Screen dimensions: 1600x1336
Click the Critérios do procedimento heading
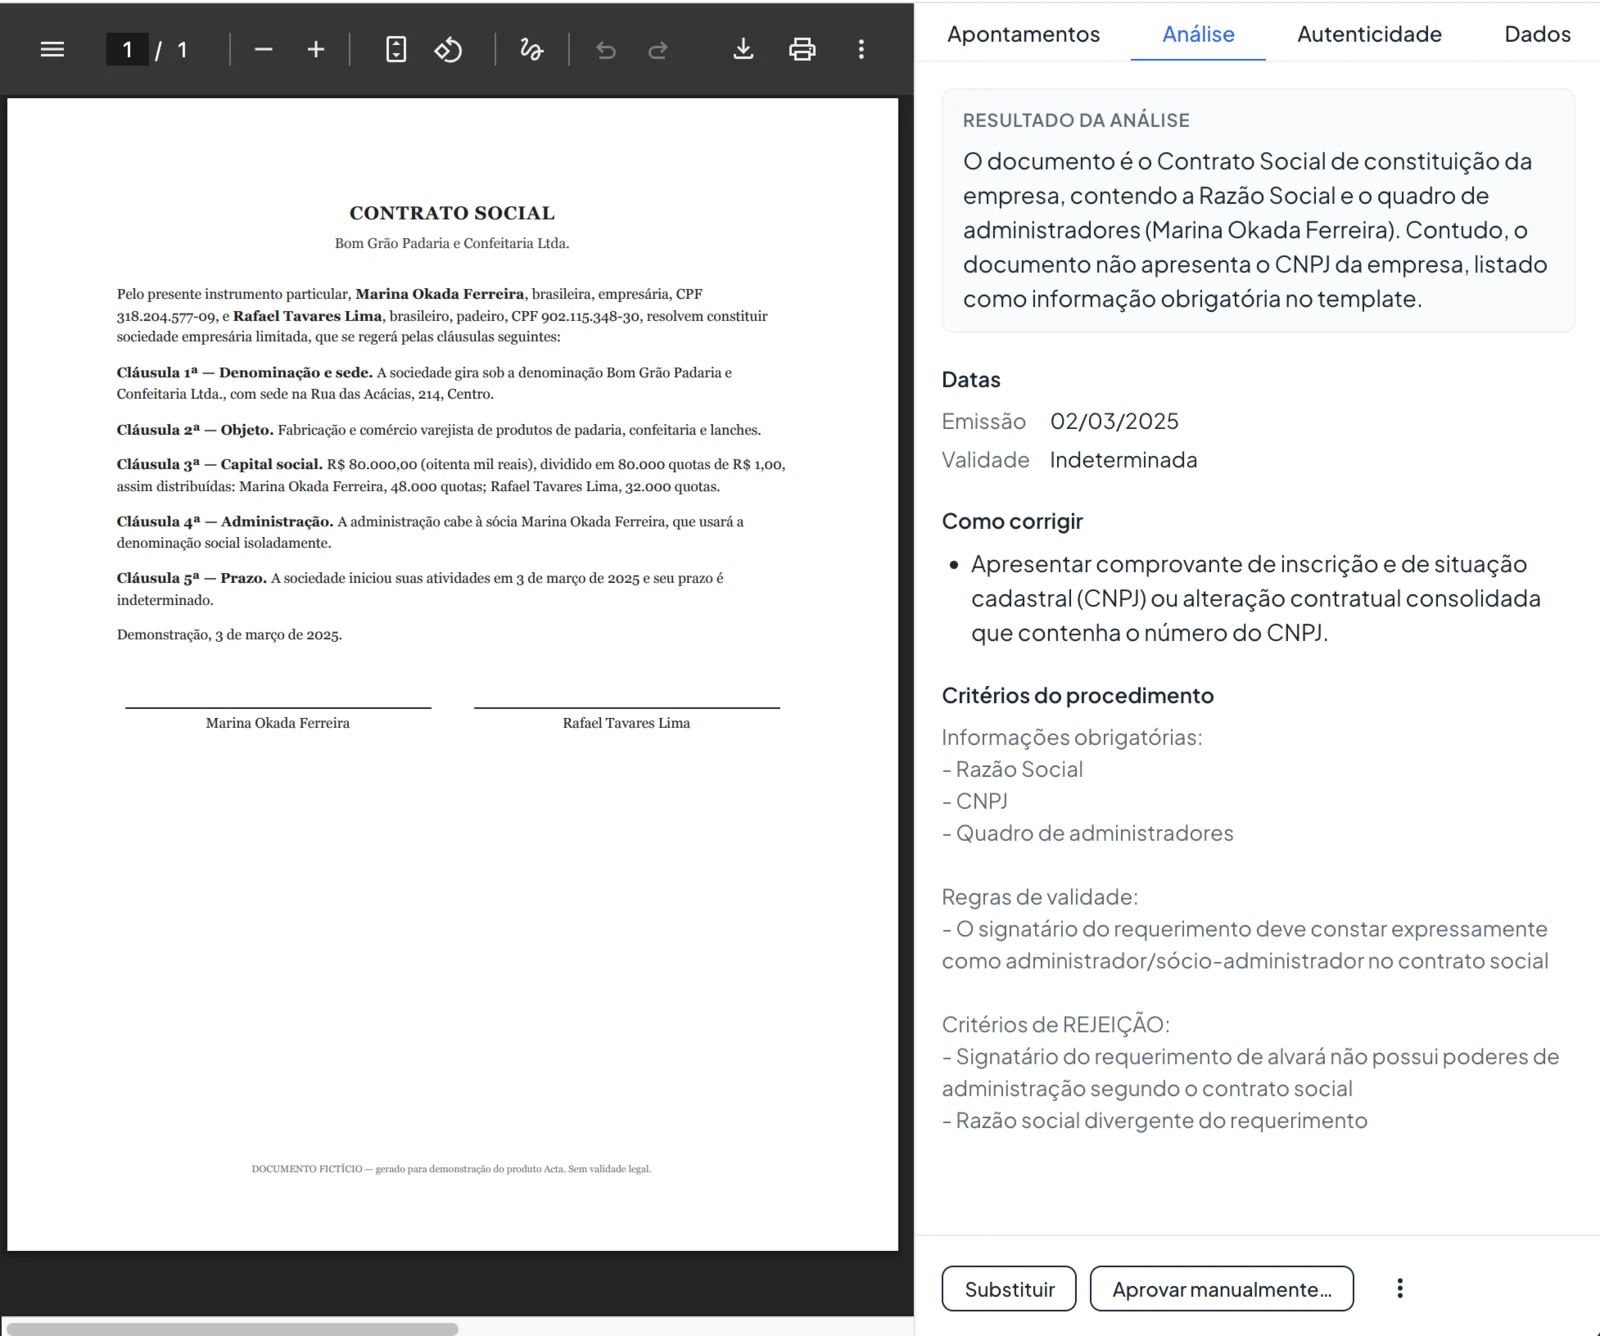coord(1078,695)
